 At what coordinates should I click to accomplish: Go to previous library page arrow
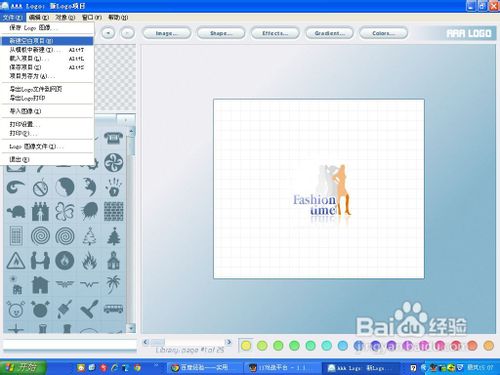(146, 342)
